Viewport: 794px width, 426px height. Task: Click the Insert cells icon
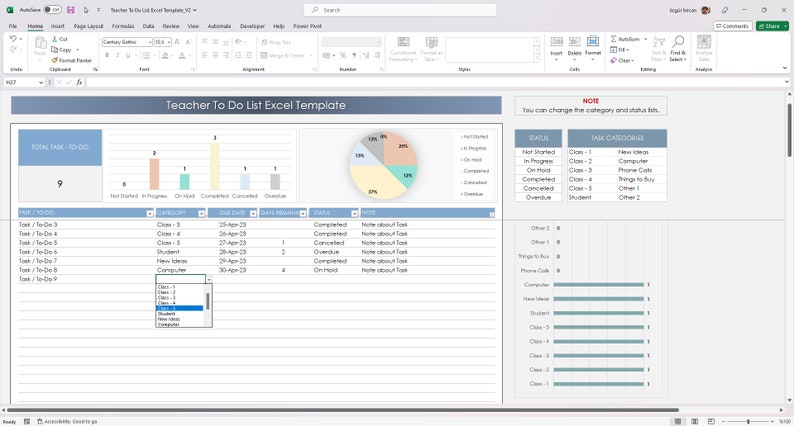(557, 42)
